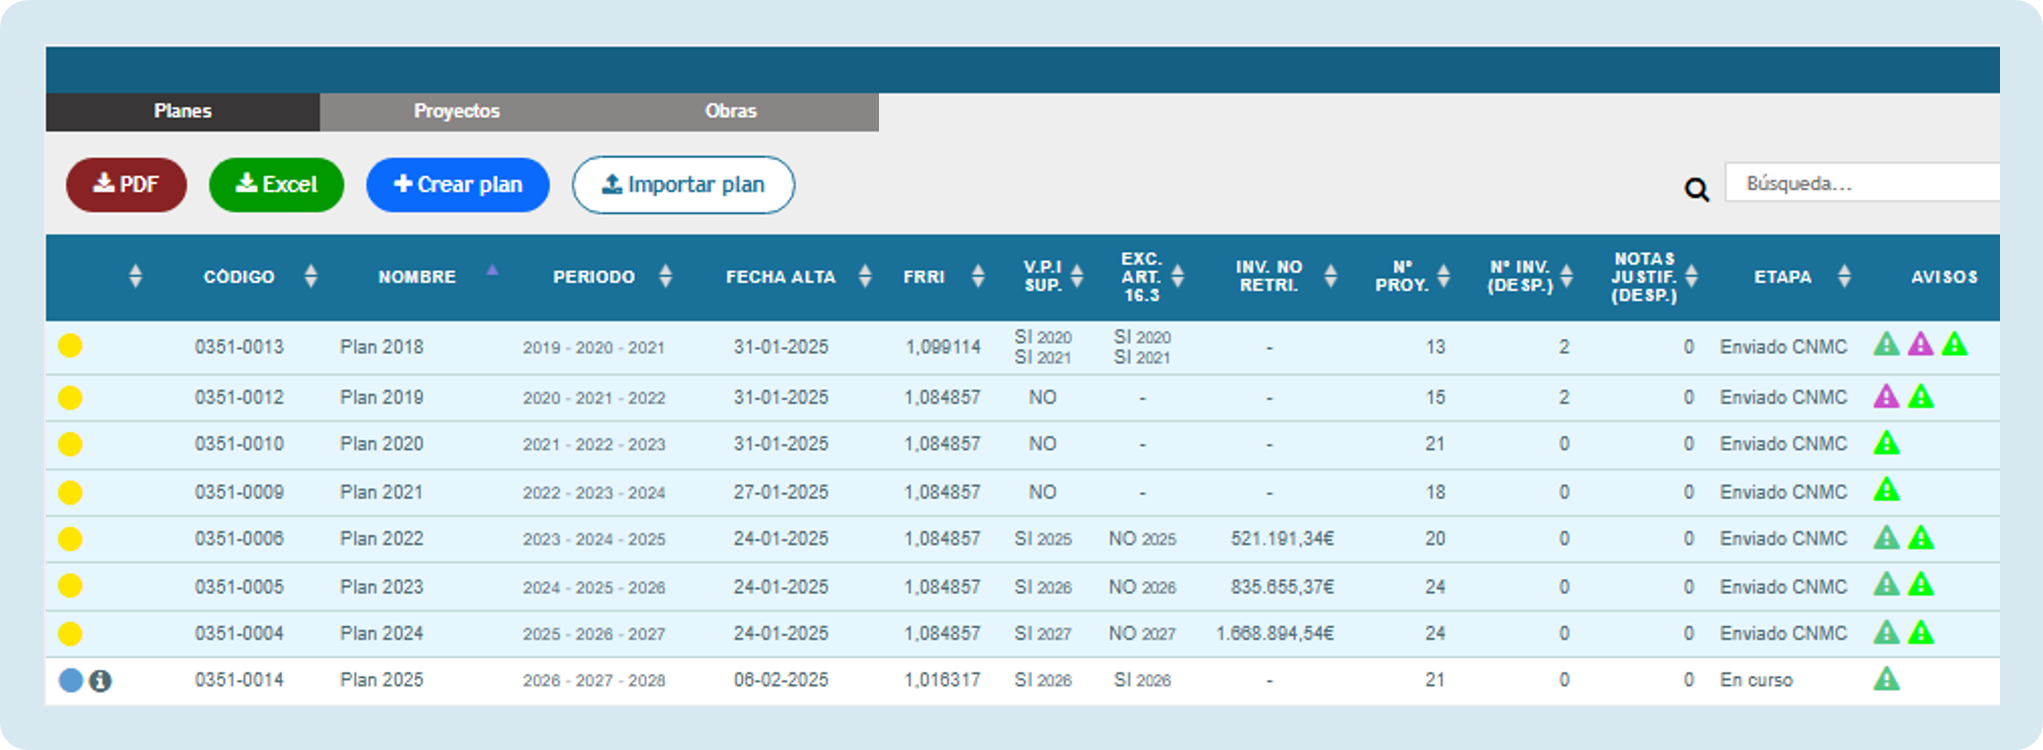
Task: Click the search magnifier icon
Action: coord(1696,189)
